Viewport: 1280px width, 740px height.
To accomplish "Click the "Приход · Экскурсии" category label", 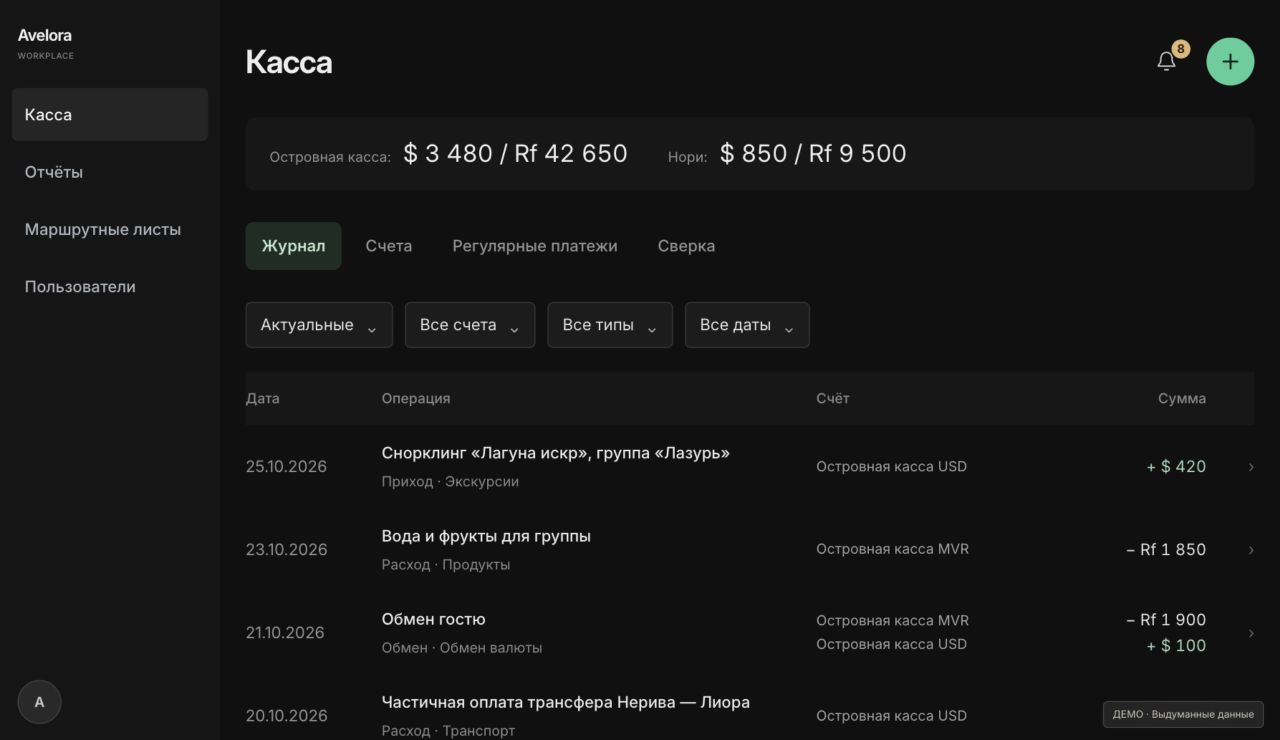I will click(x=450, y=482).
